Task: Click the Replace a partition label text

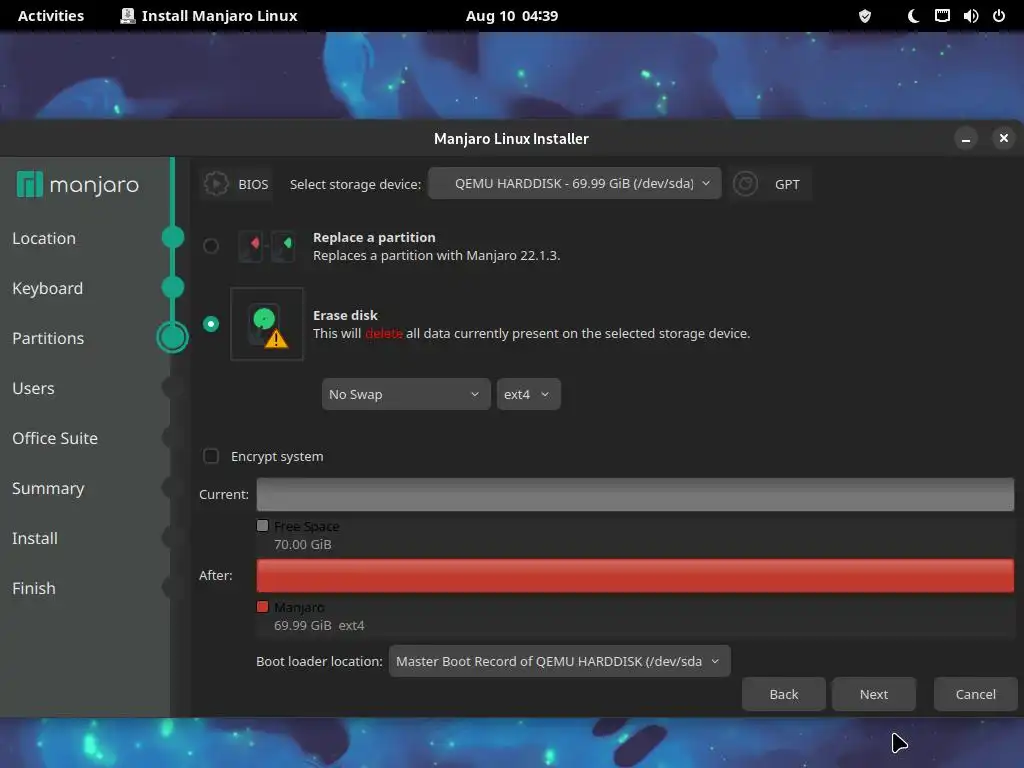Action: tap(374, 238)
